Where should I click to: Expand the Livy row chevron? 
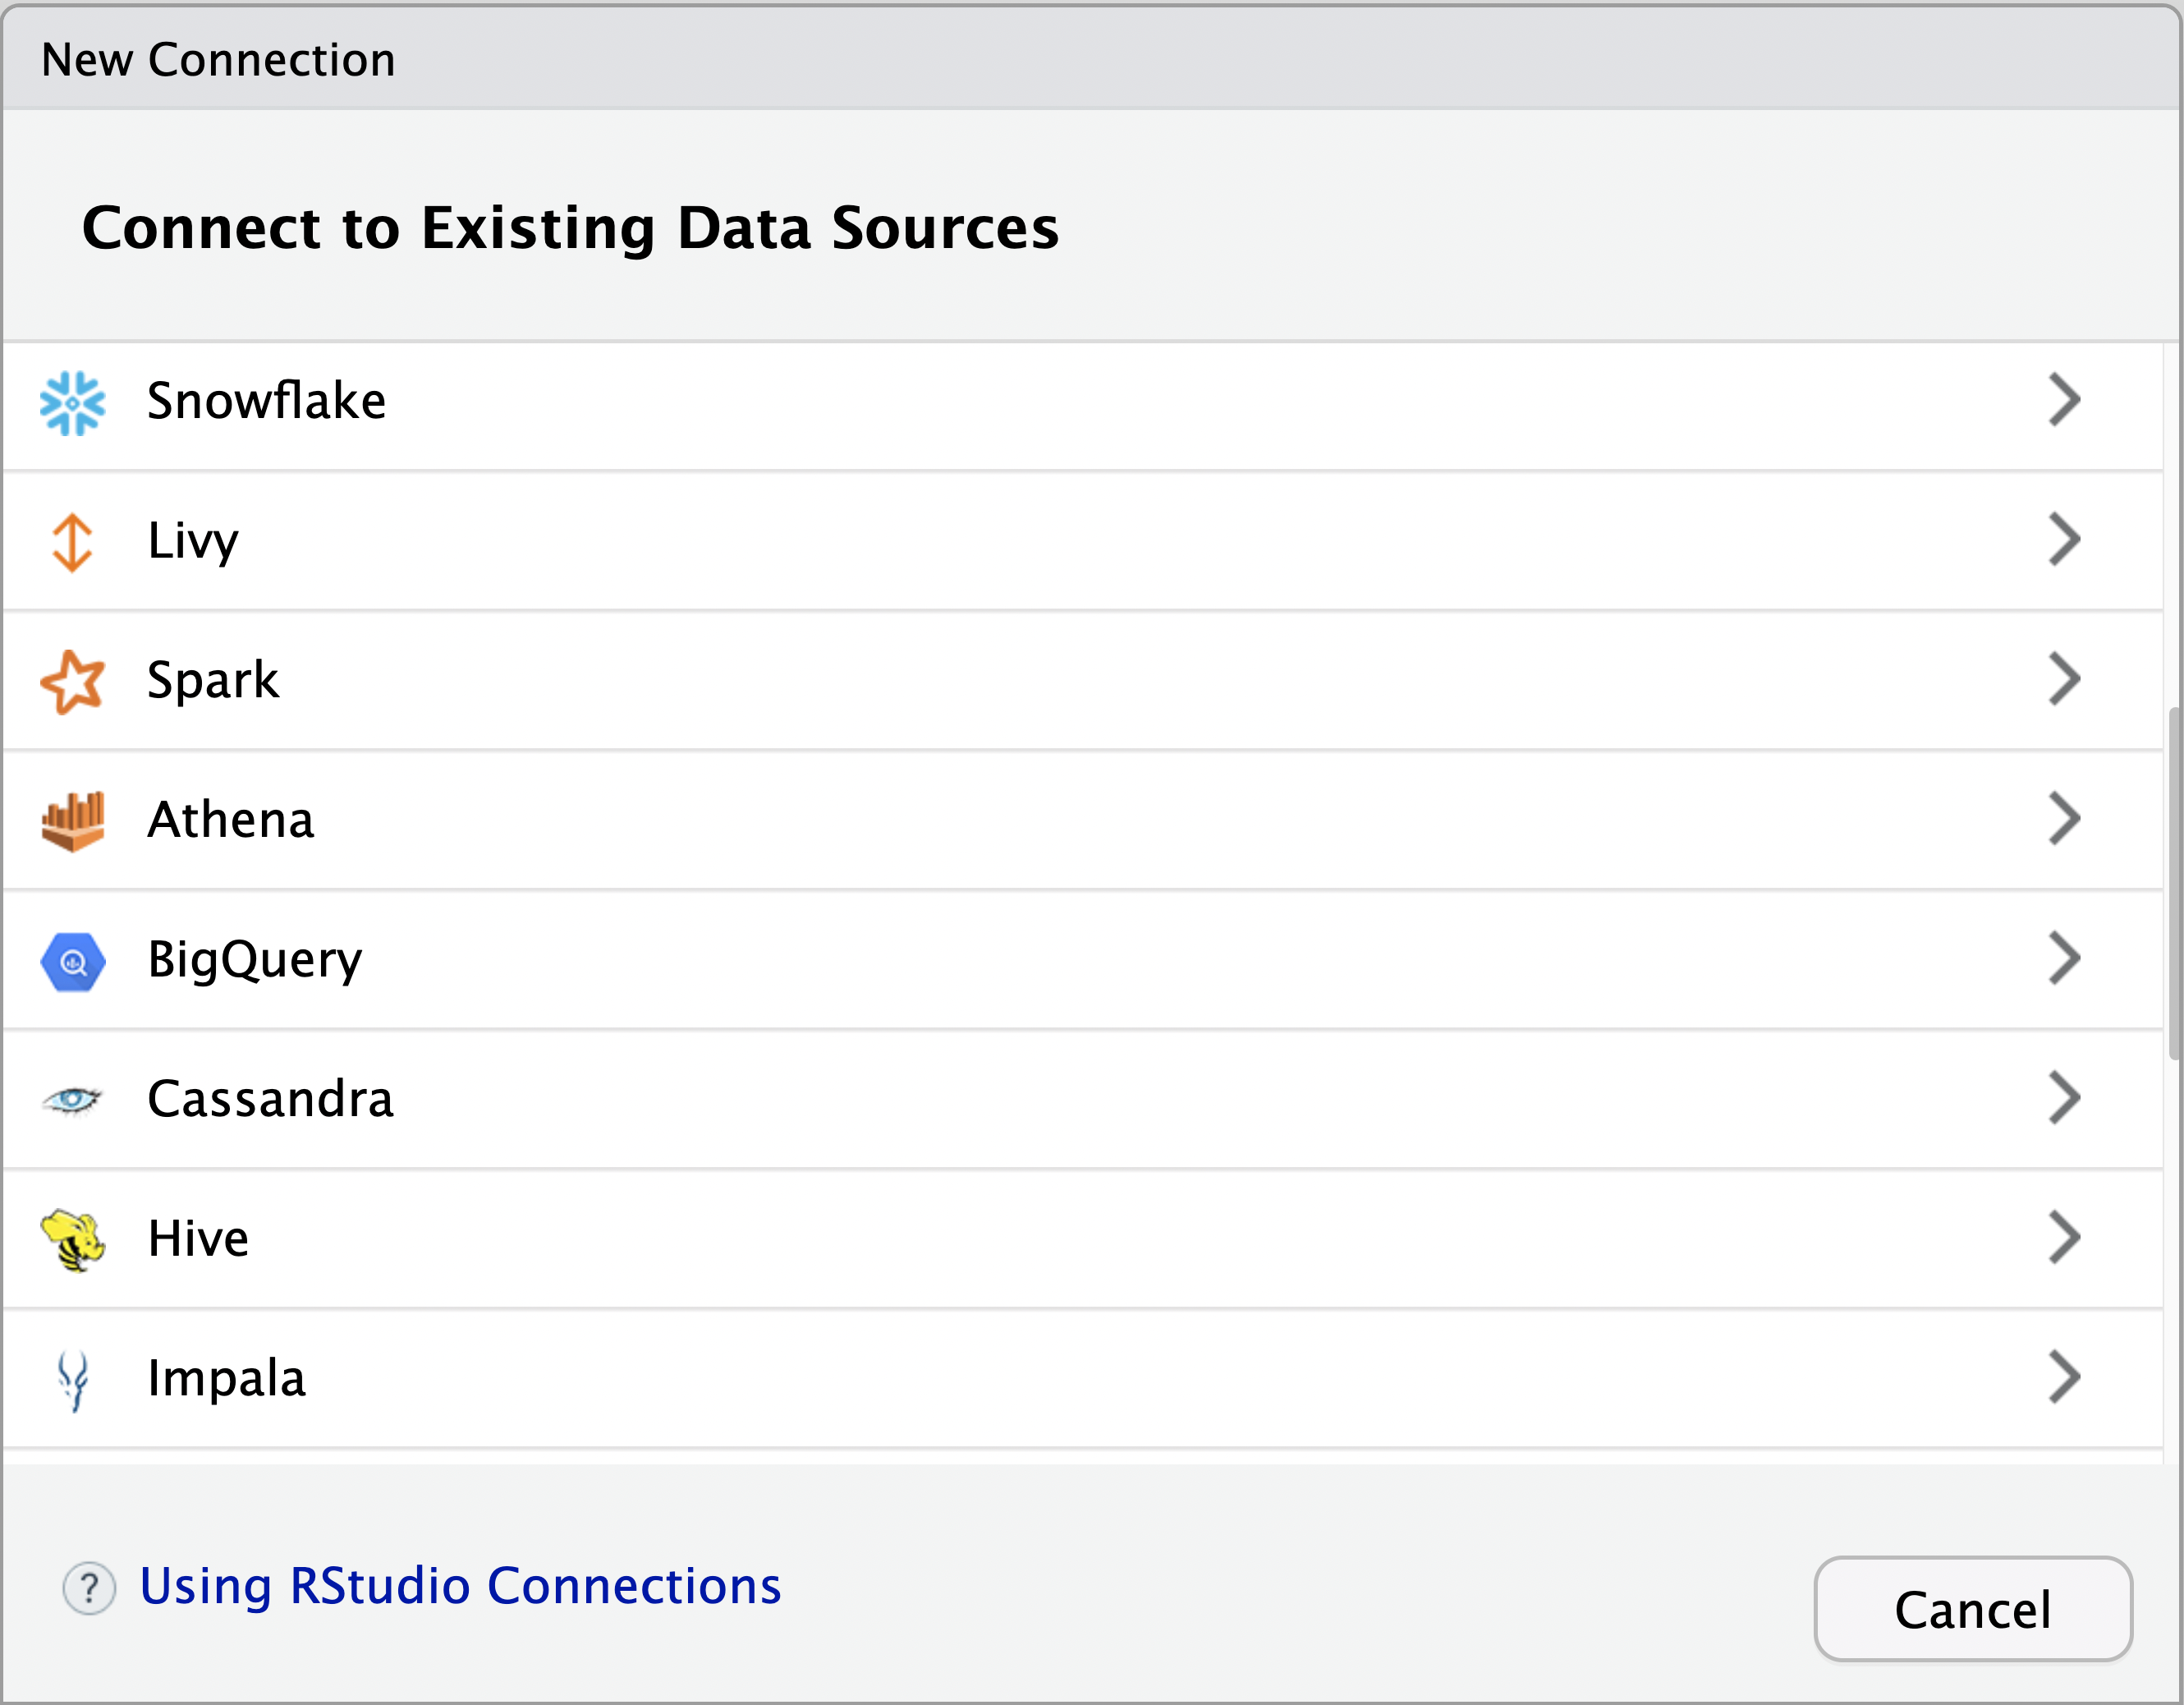click(x=2064, y=540)
